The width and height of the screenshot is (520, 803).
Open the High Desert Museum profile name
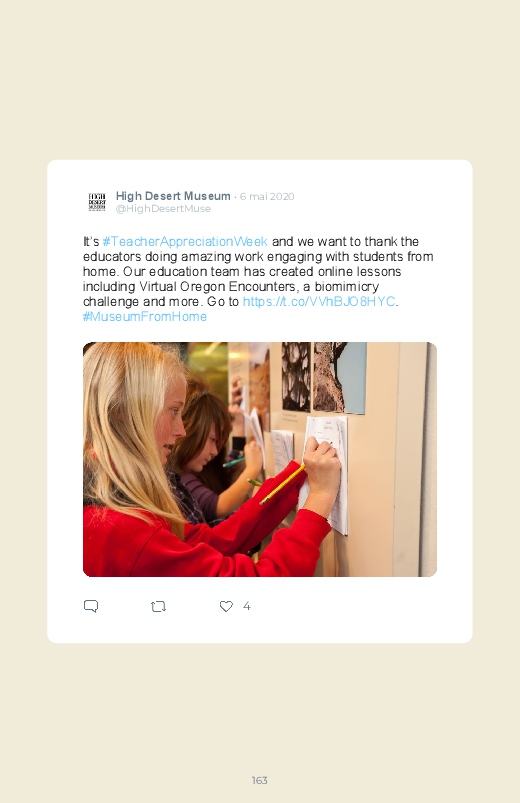tap(173, 196)
